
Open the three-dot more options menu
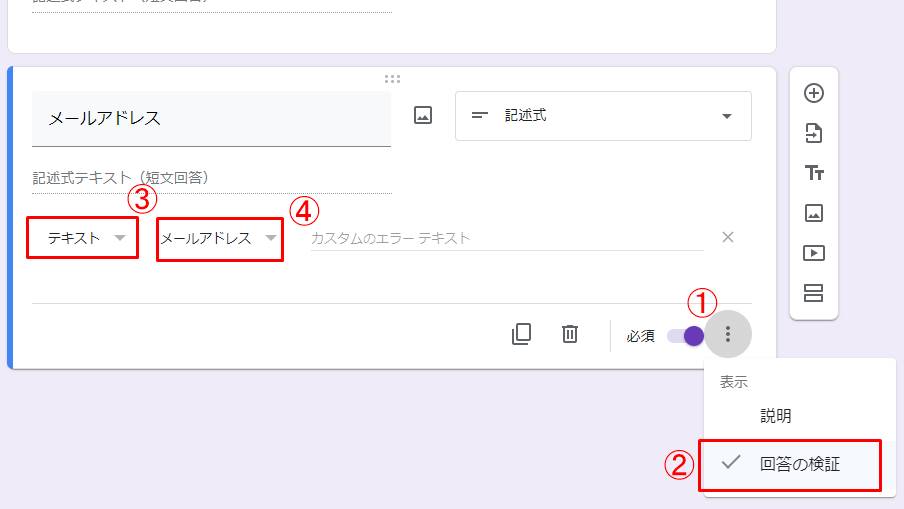(x=728, y=334)
